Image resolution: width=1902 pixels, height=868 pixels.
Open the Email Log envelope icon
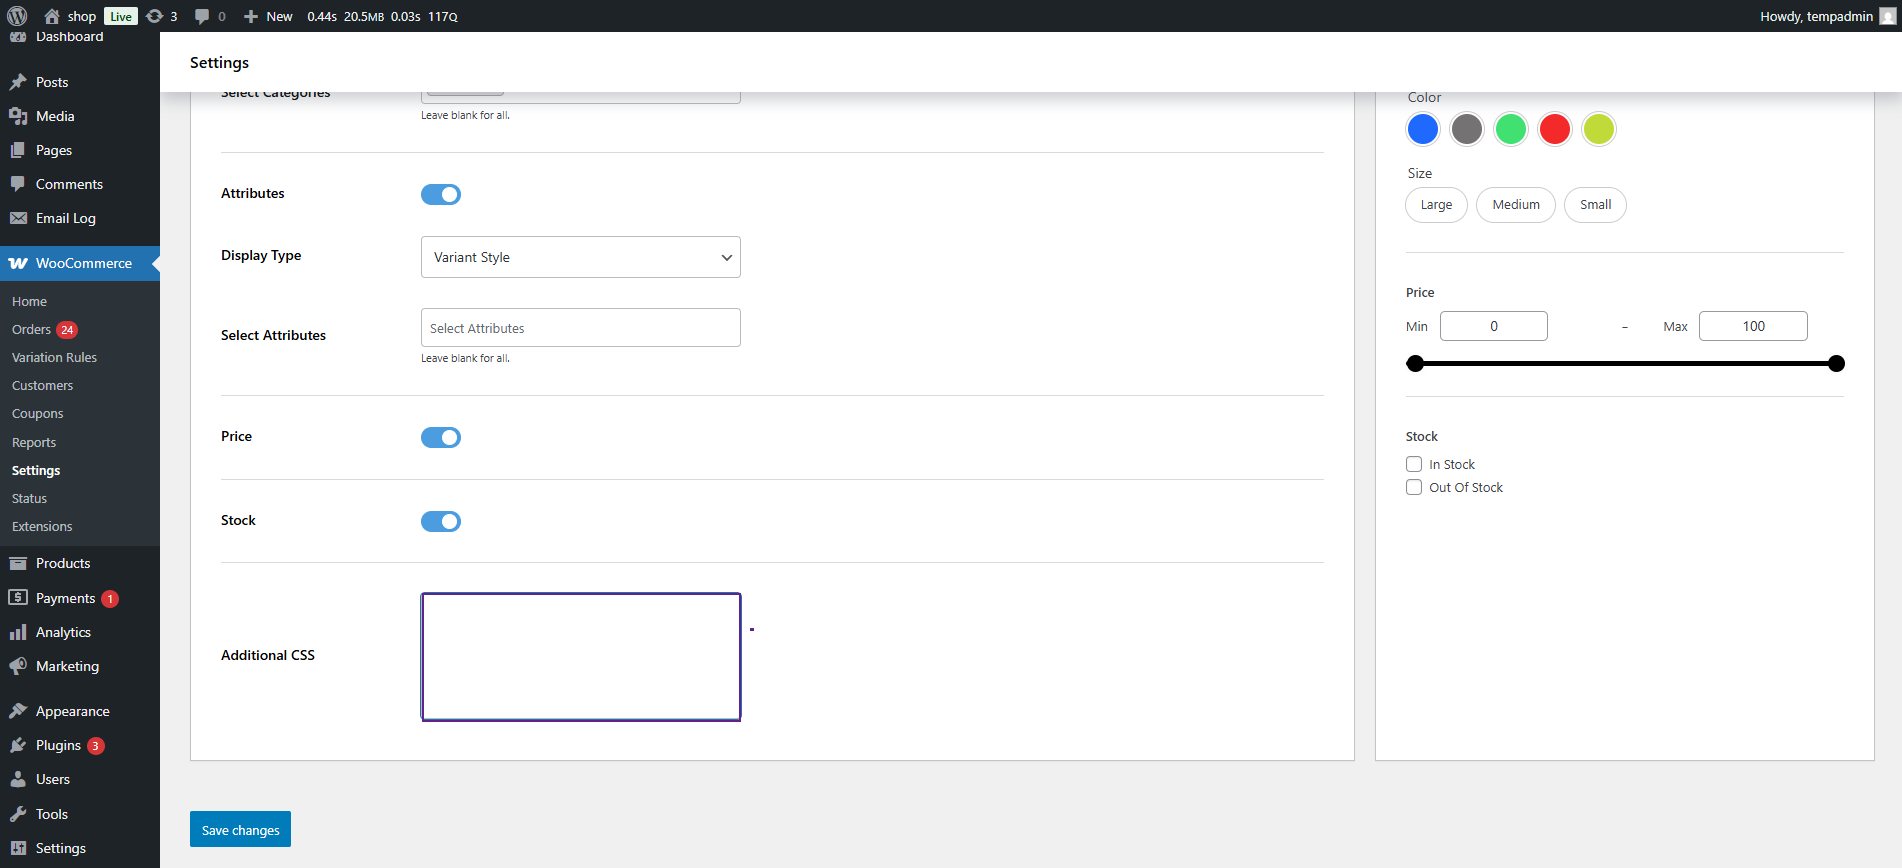18,218
